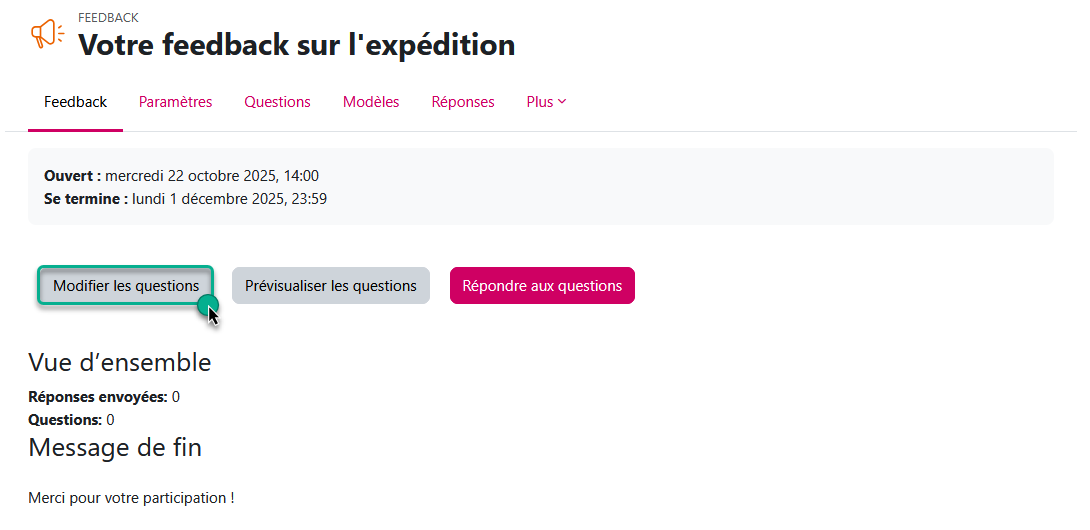Click the Message de fin heading

115,448
